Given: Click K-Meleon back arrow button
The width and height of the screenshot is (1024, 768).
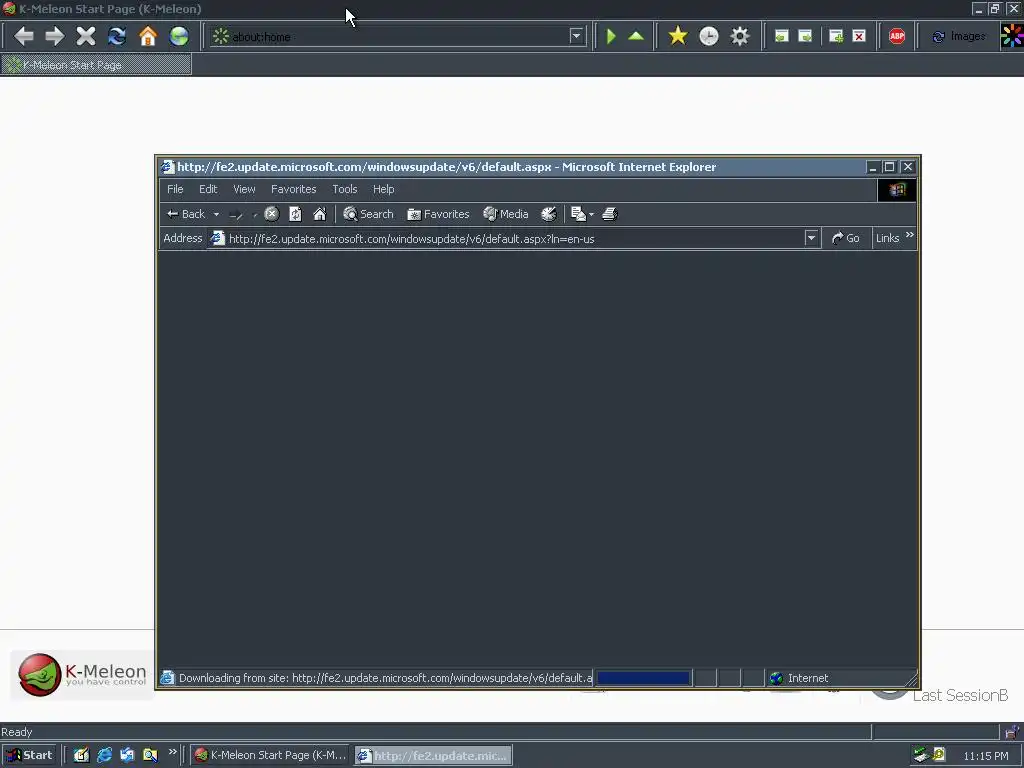Looking at the screenshot, I should coord(24,36).
